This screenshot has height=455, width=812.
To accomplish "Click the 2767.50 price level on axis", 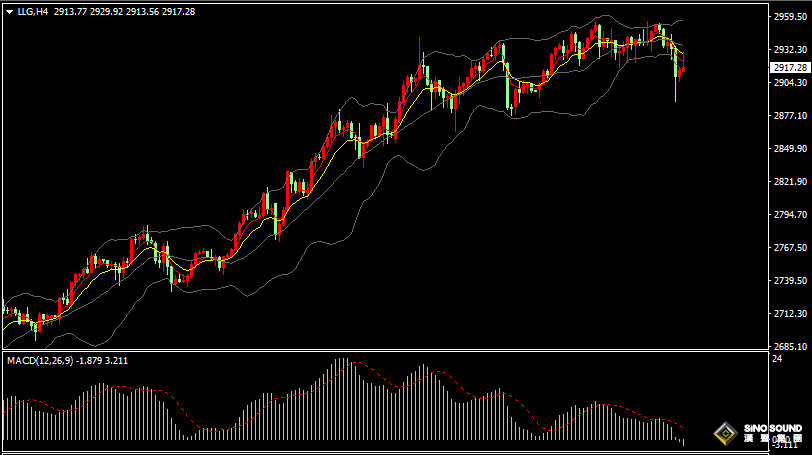I will click(790, 248).
